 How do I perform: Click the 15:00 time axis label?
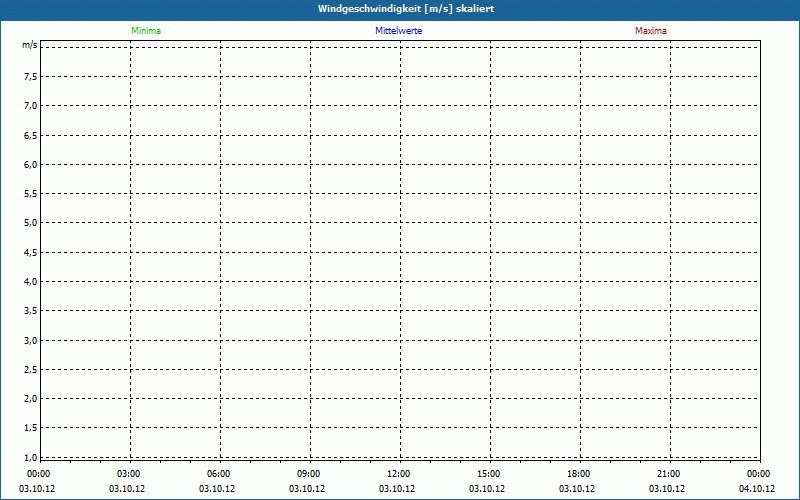488,474
